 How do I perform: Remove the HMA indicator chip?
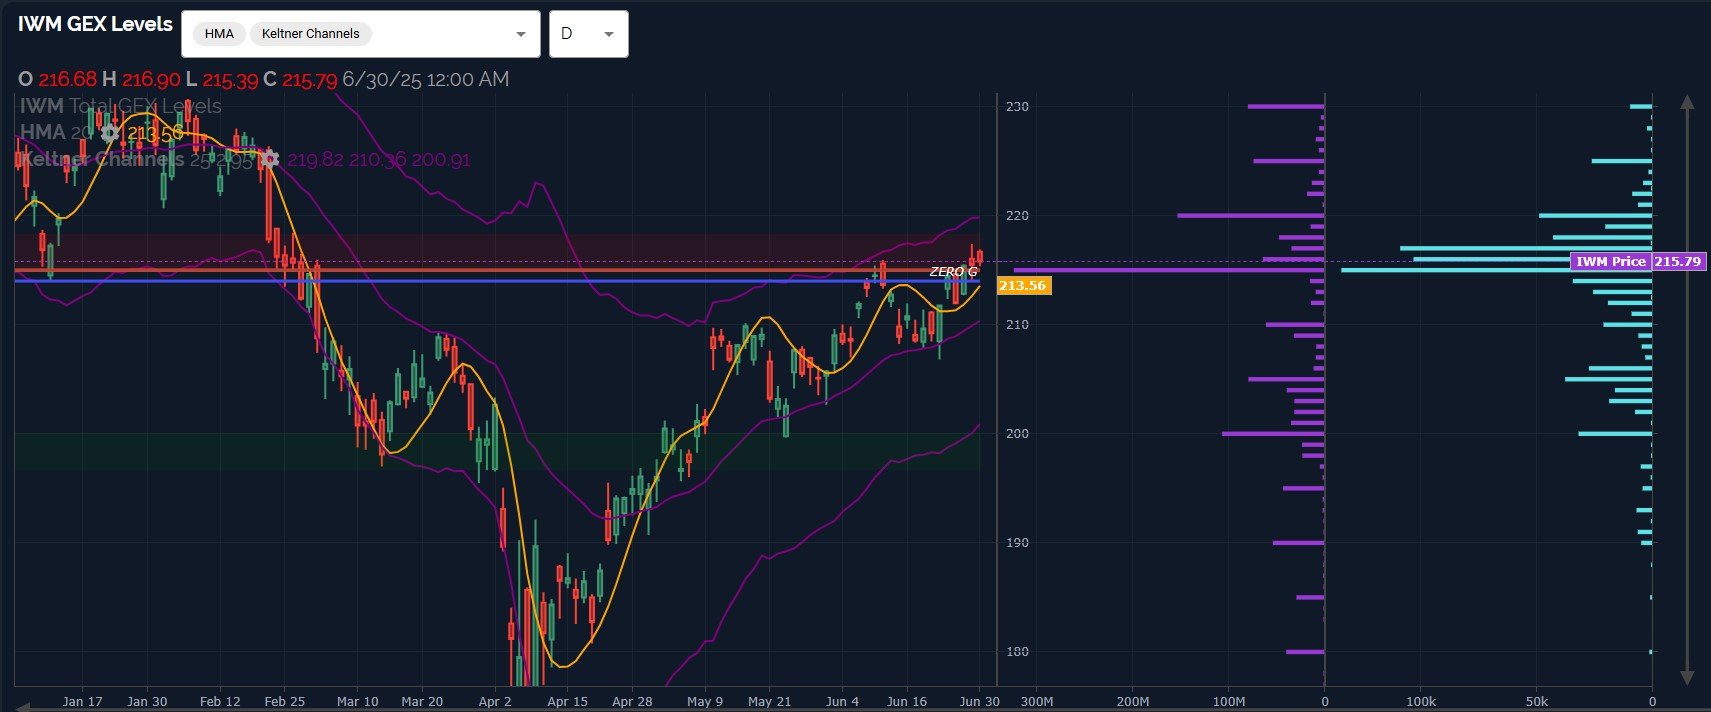[219, 33]
